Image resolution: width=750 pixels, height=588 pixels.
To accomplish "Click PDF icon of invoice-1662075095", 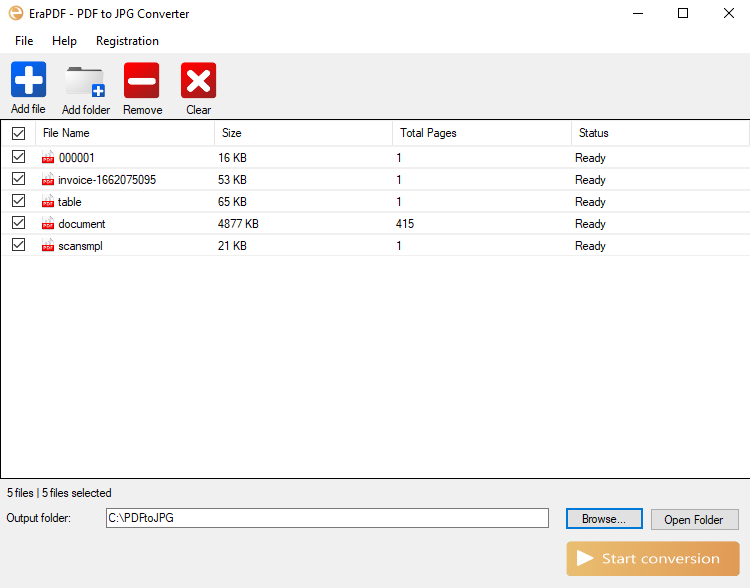I will tap(48, 179).
